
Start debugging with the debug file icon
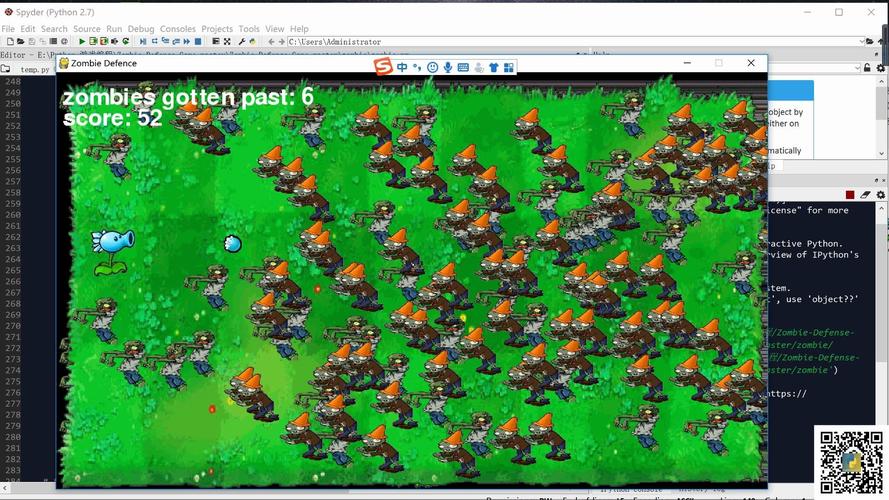pyautogui.click(x=143, y=41)
